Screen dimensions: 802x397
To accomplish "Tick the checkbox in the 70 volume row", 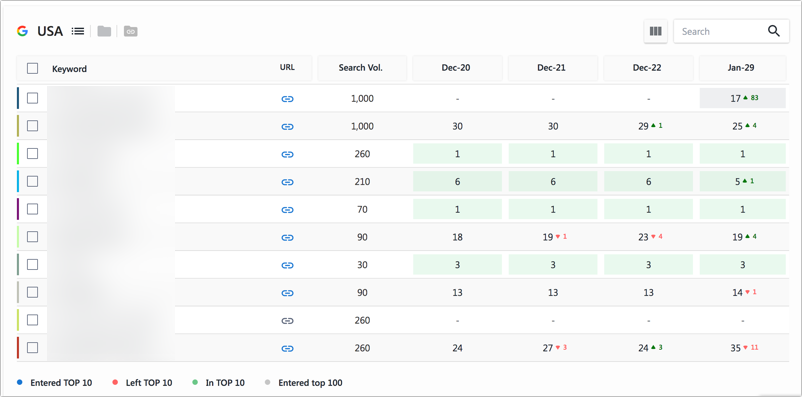I will pyautogui.click(x=32, y=209).
